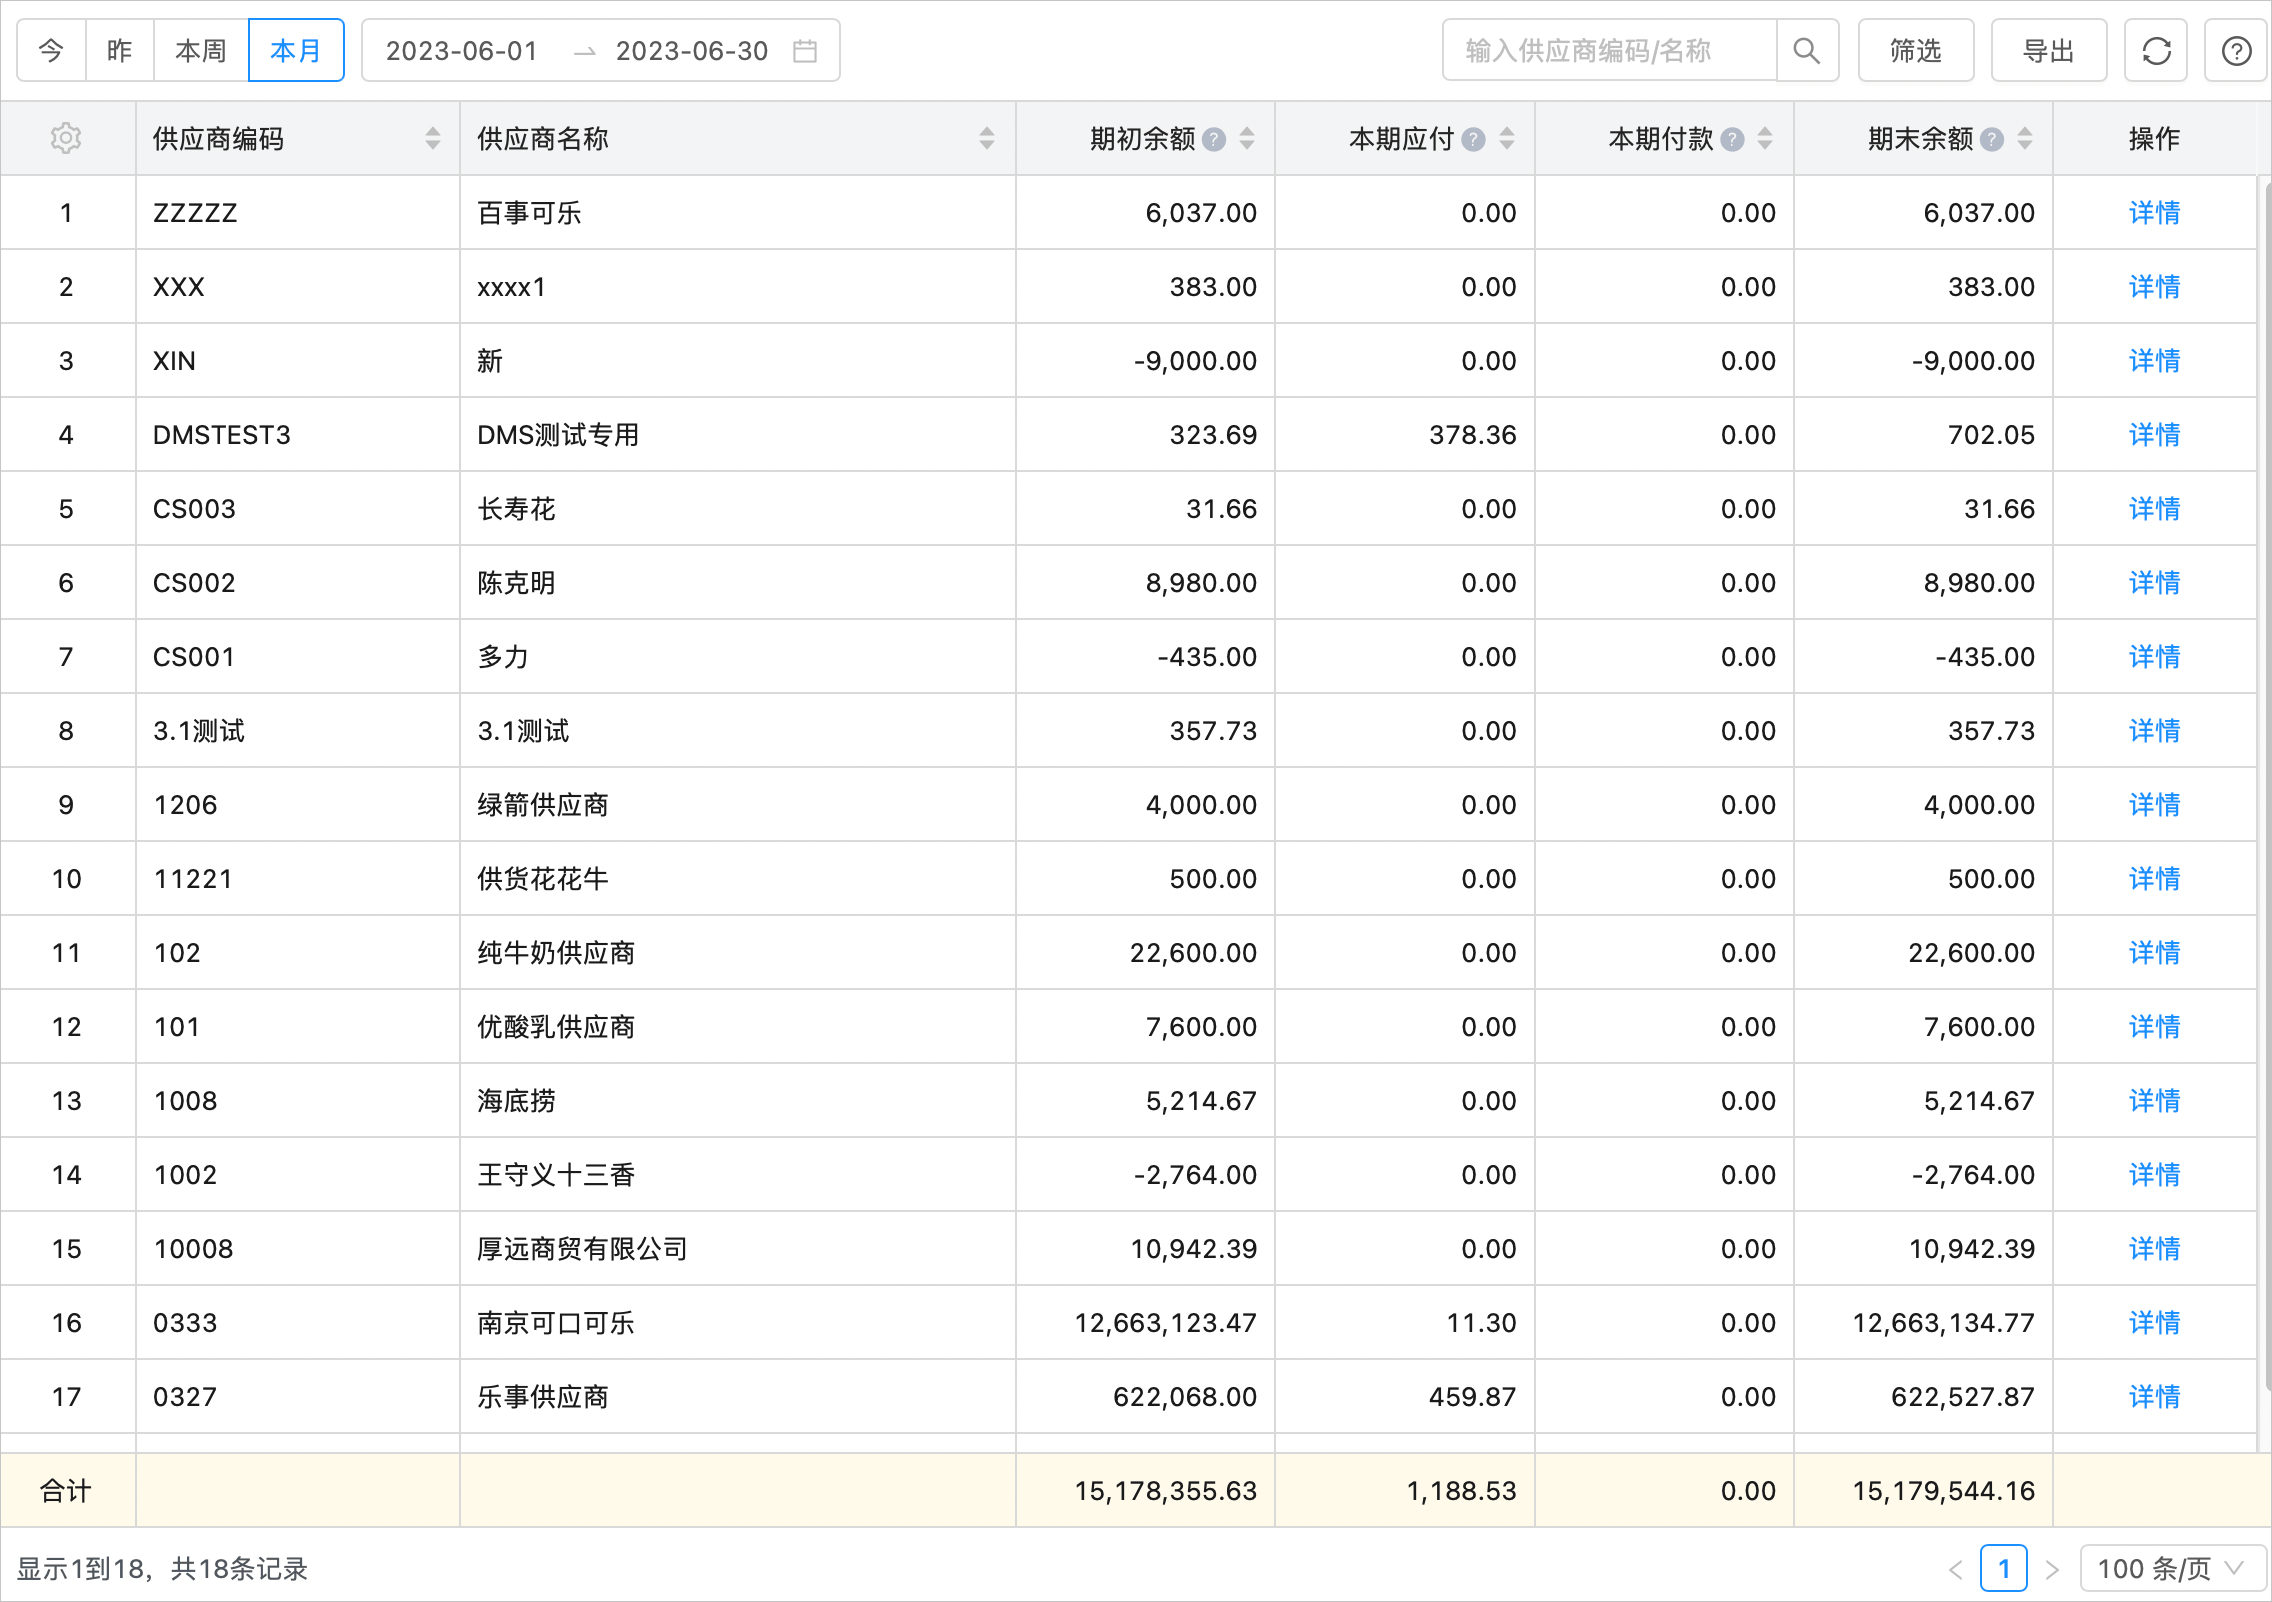The height and width of the screenshot is (1602, 2272).
Task: Sort by 本期付款 column arrows
Action: [1765, 138]
